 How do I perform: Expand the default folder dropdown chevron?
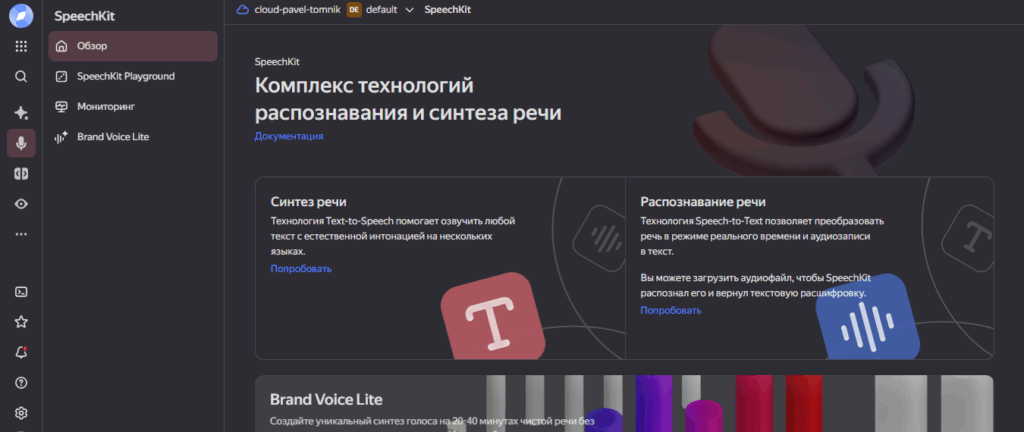pyautogui.click(x=409, y=10)
